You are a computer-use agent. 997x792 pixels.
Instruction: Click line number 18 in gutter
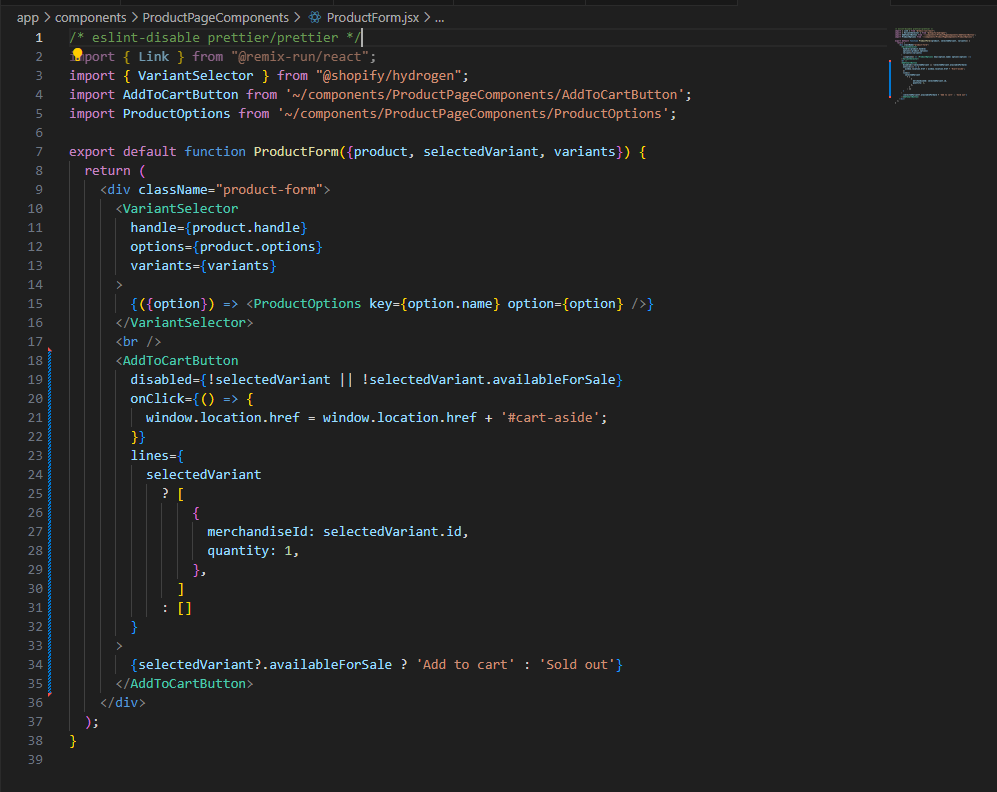(x=35, y=361)
